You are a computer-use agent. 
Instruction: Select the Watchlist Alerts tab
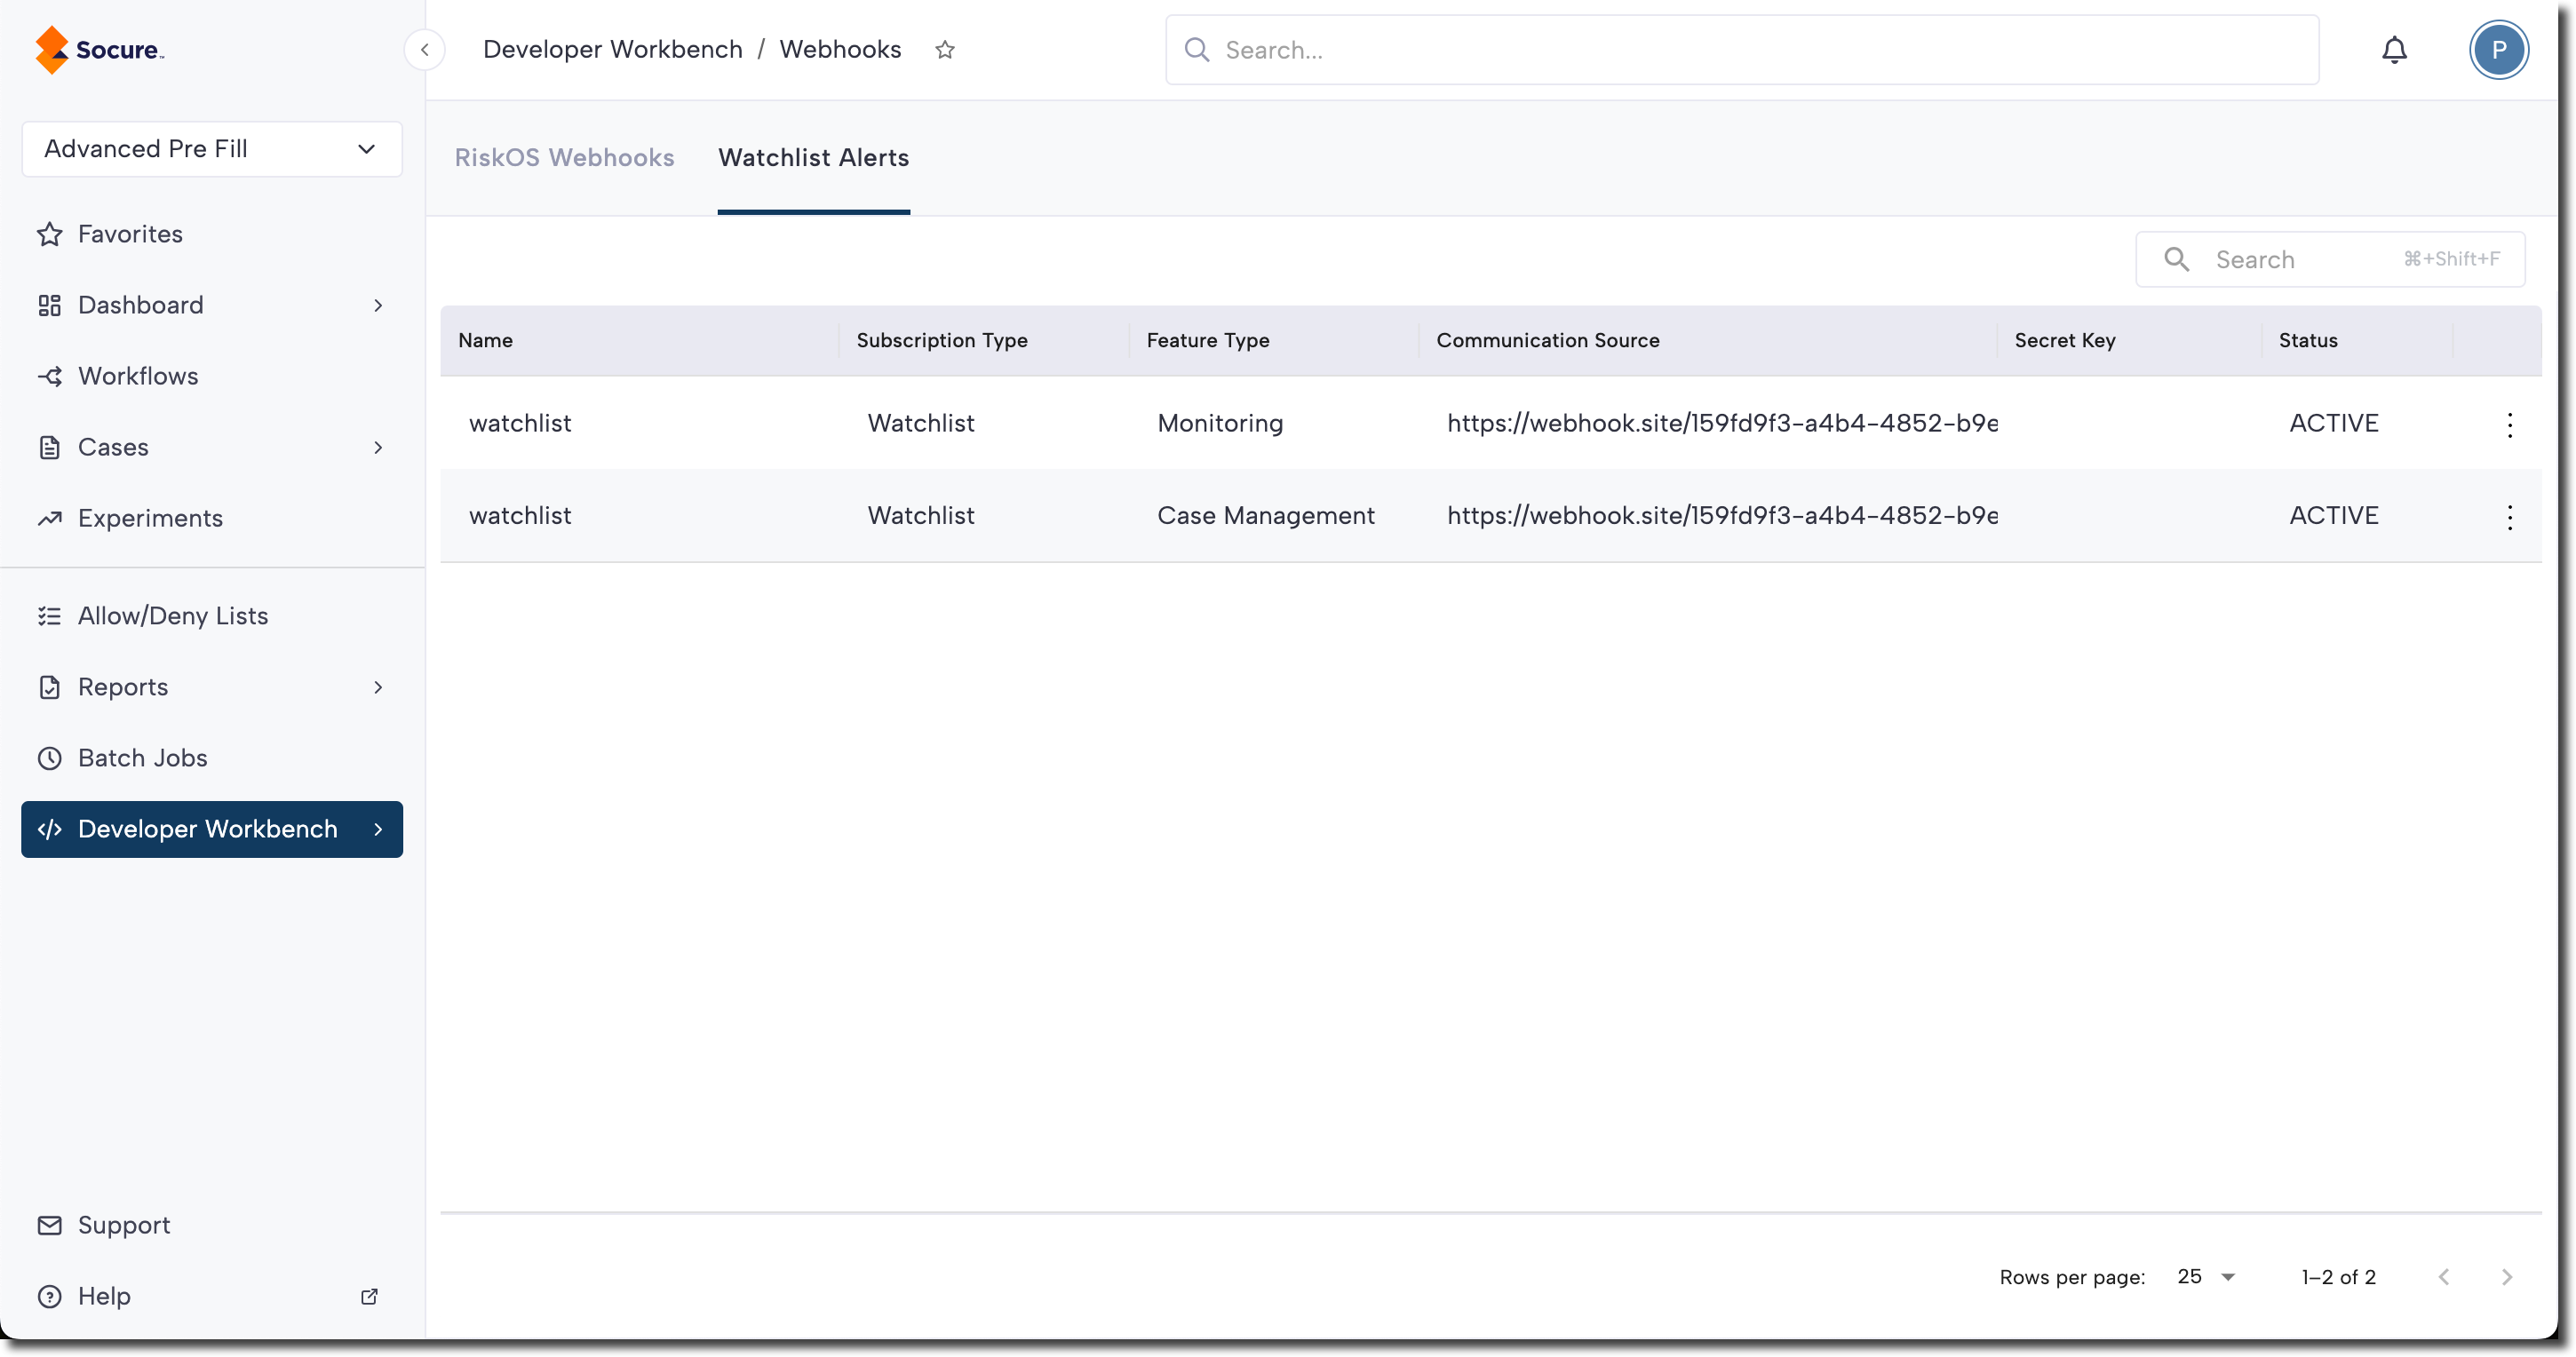pos(813,158)
